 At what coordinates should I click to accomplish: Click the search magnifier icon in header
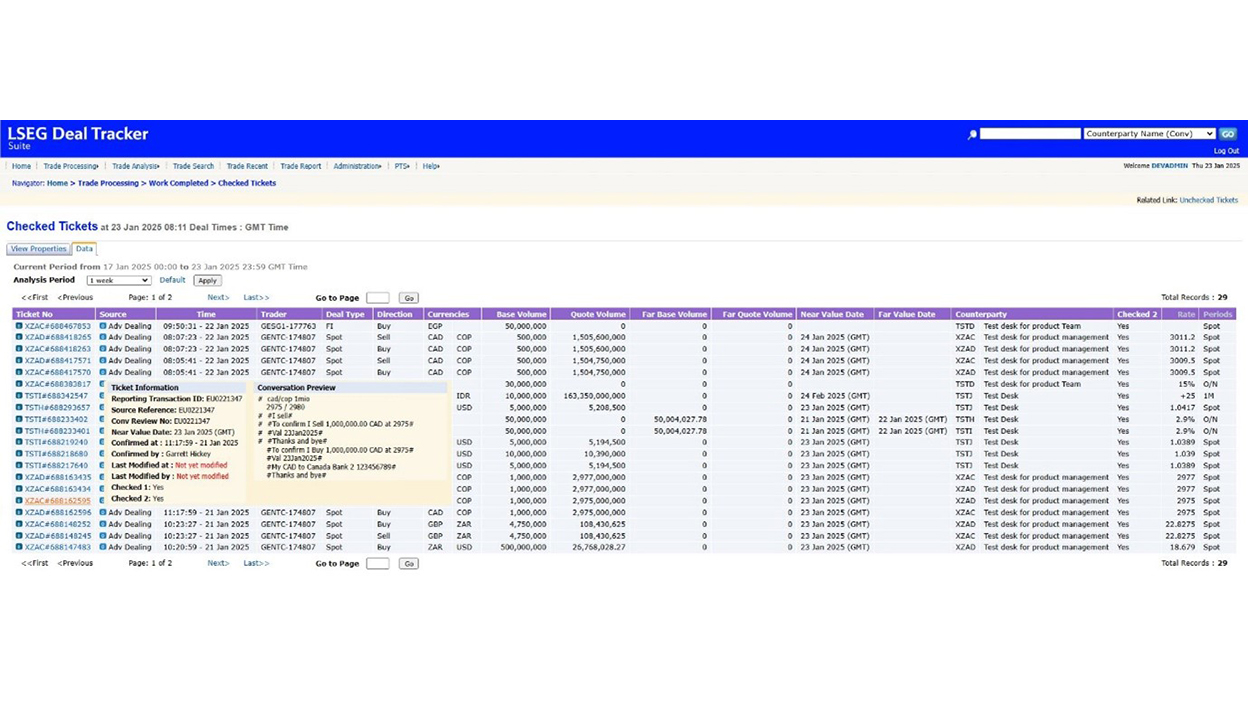point(972,134)
